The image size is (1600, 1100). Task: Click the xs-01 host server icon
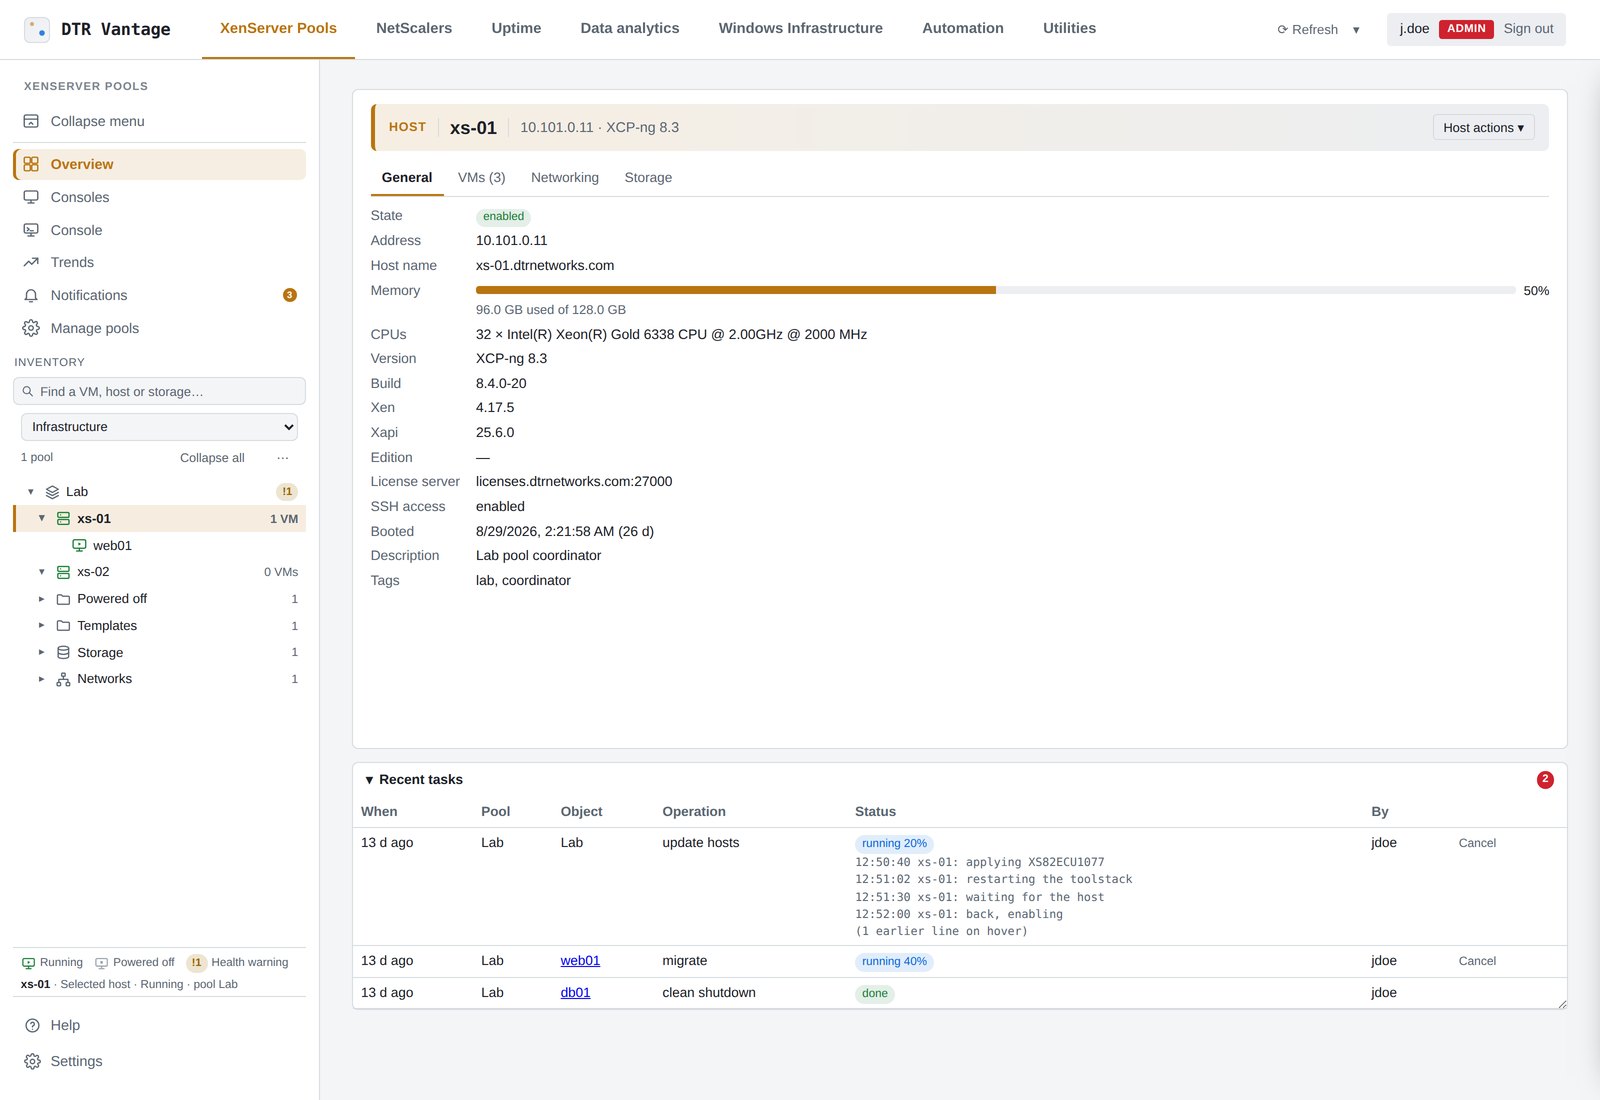(63, 519)
